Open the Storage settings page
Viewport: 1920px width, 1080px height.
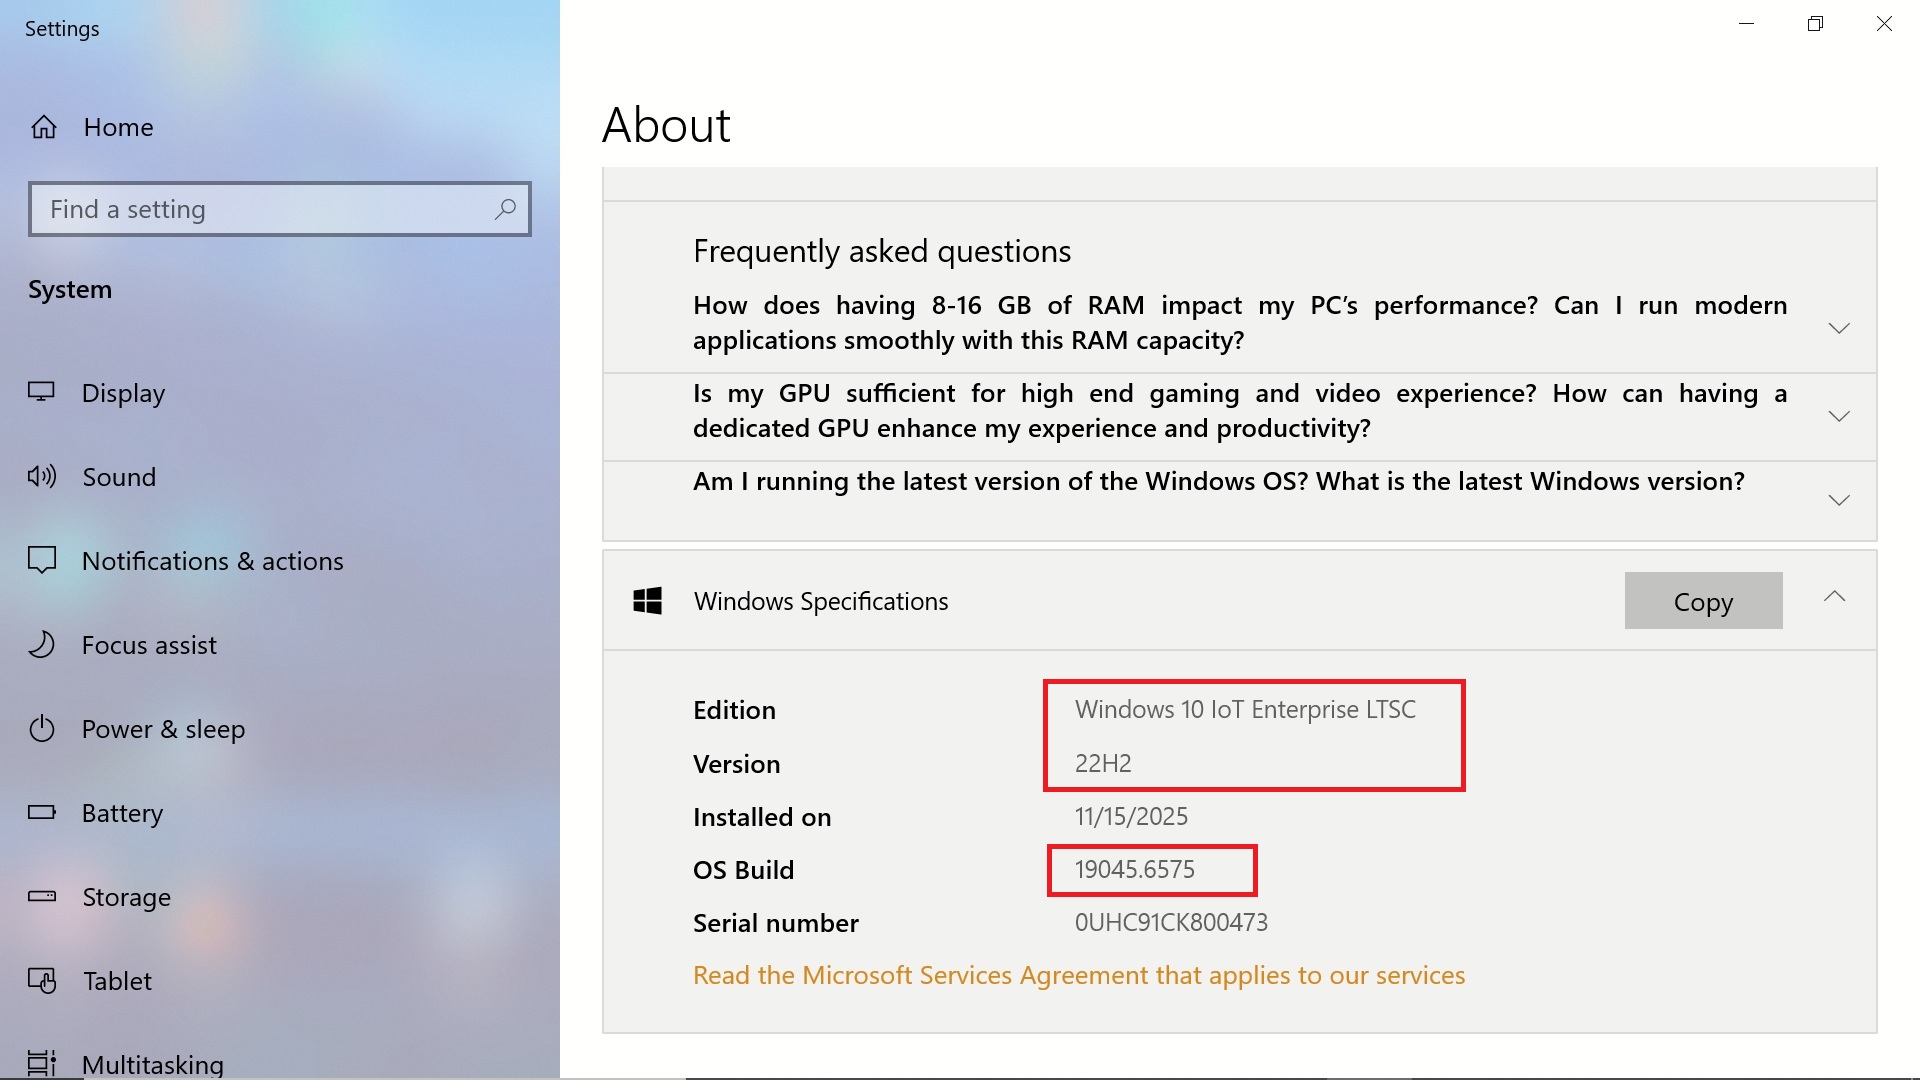tap(126, 897)
